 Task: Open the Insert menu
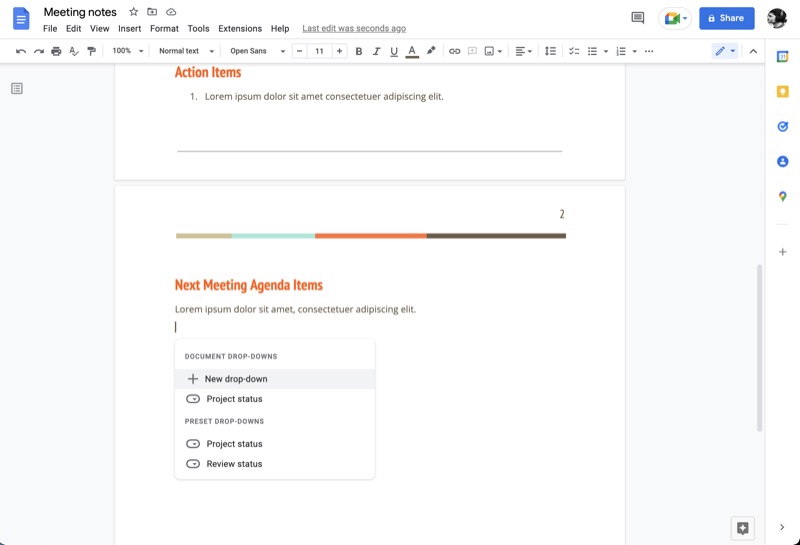point(130,29)
